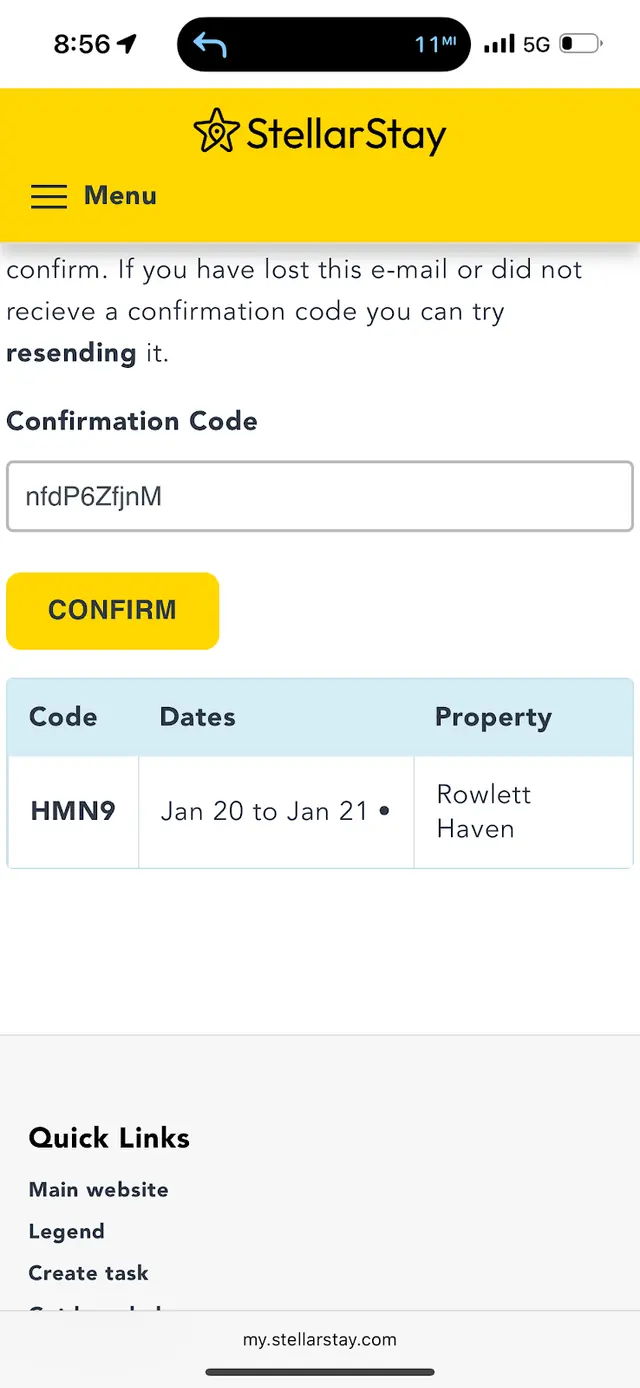Tap the StellarStay star logo
Image resolution: width=640 pixels, height=1388 pixels.
click(217, 132)
